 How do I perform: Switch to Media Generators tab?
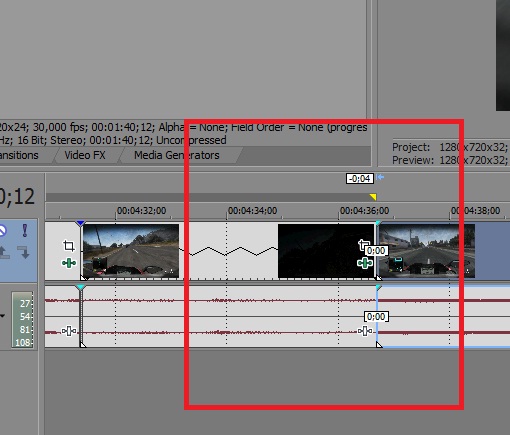pyautogui.click(x=177, y=155)
